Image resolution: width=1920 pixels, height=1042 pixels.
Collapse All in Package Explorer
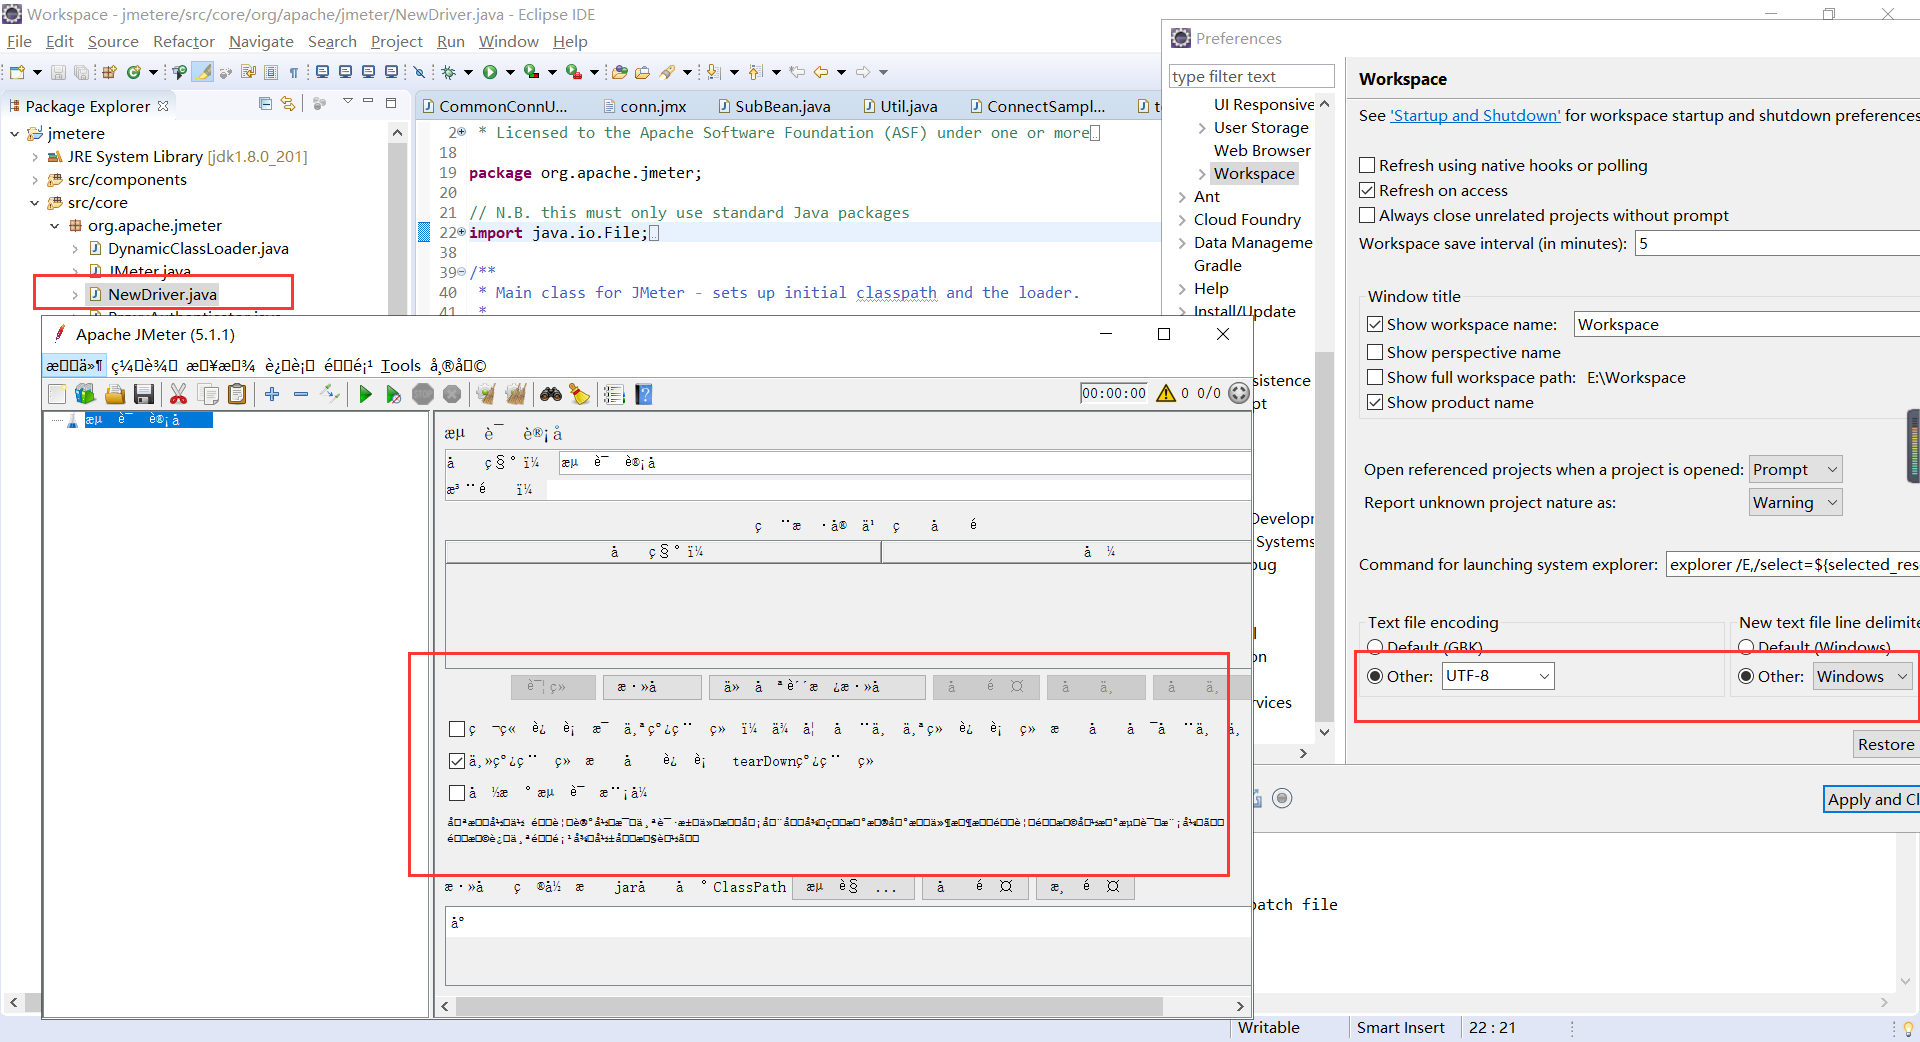265,104
